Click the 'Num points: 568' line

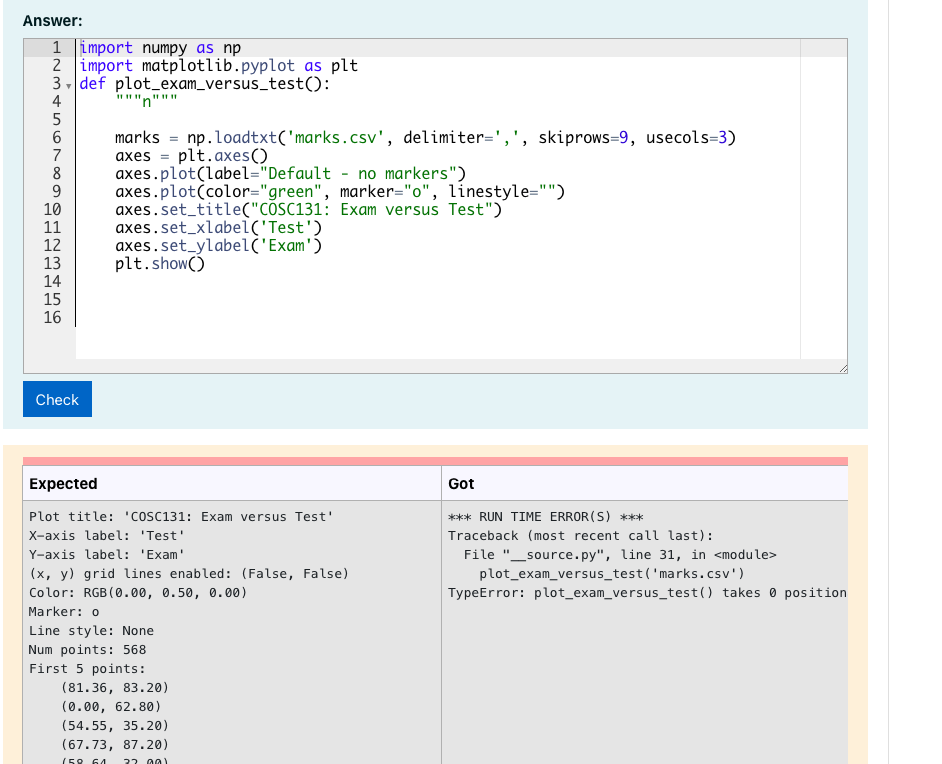pyautogui.click(x=87, y=650)
